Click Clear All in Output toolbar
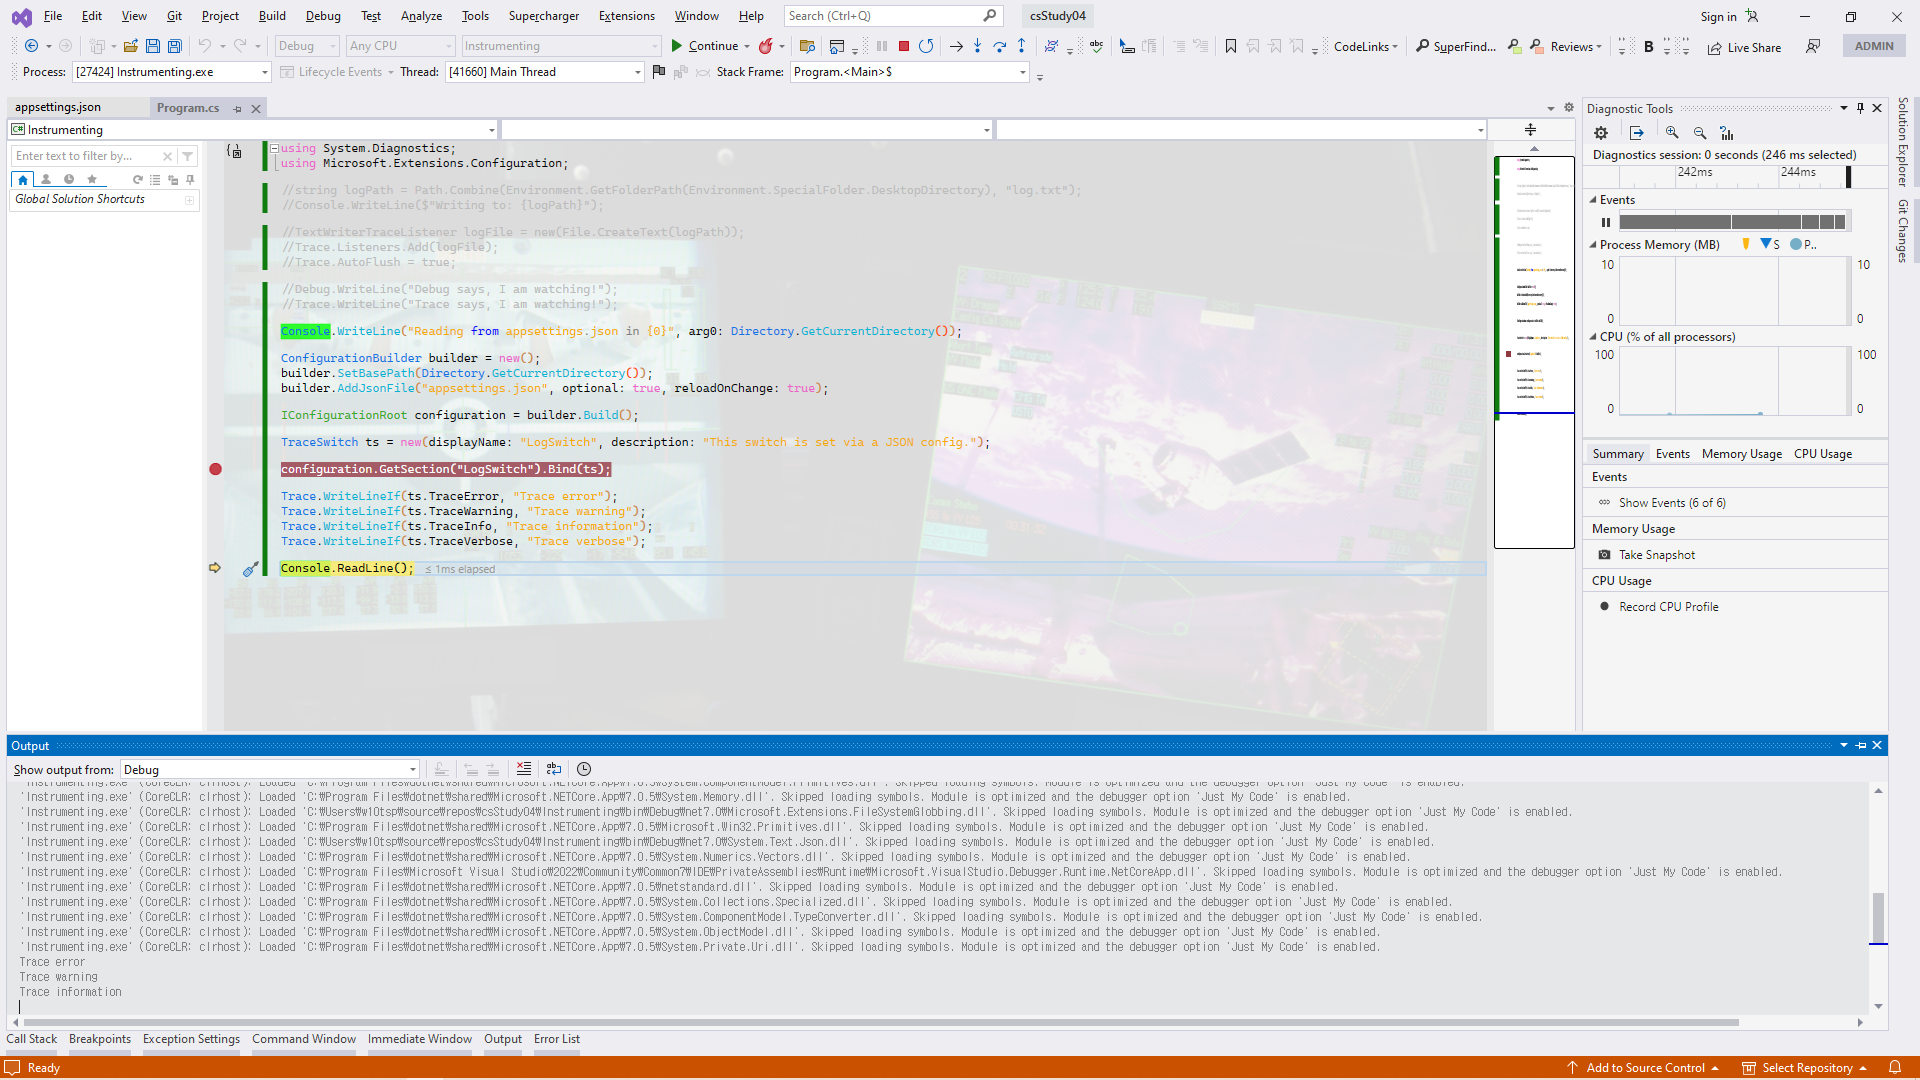1920x1080 pixels. click(x=524, y=769)
